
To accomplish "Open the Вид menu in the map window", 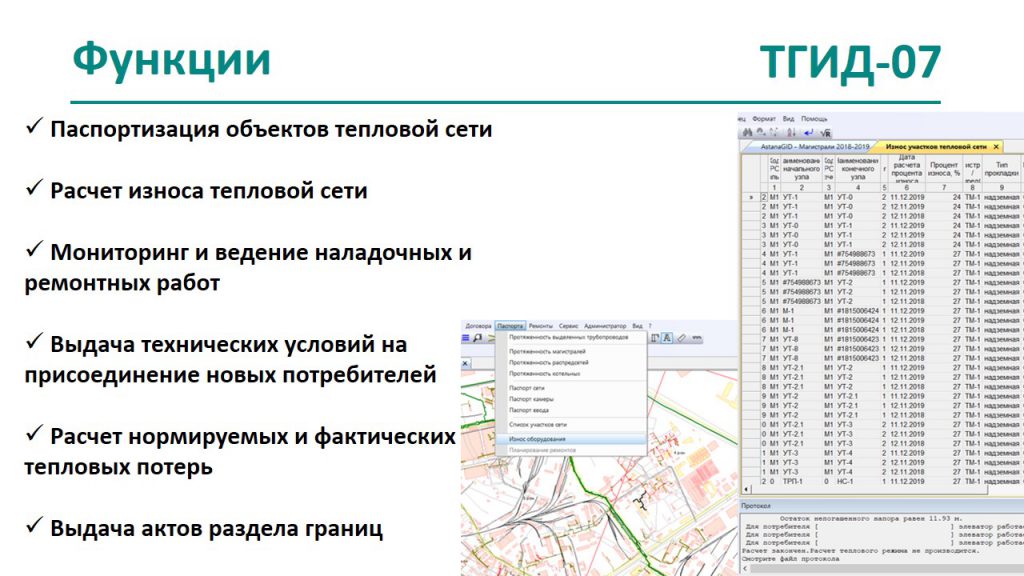I will 637,326.
